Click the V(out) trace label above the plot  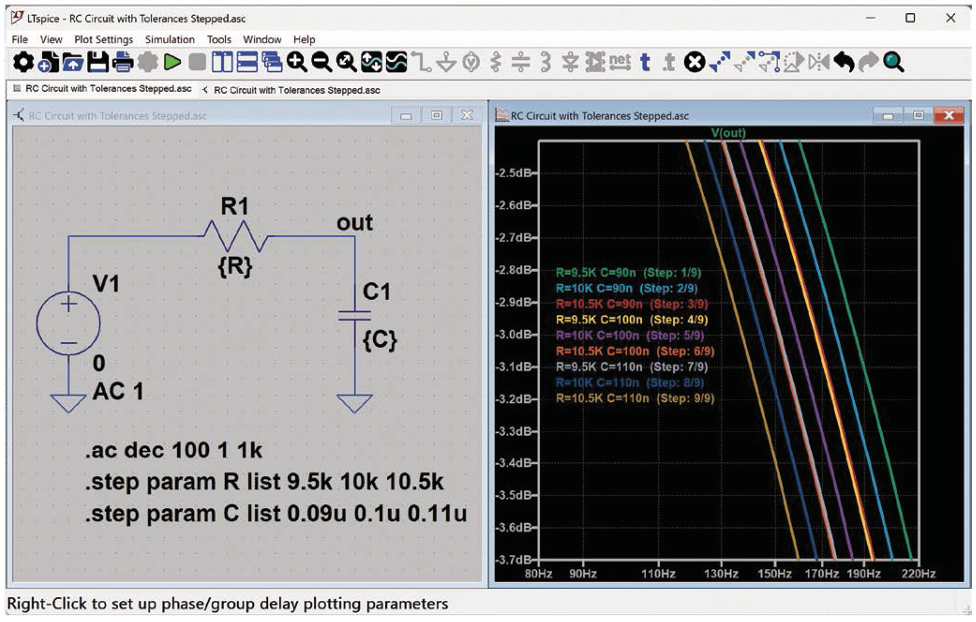point(728,132)
